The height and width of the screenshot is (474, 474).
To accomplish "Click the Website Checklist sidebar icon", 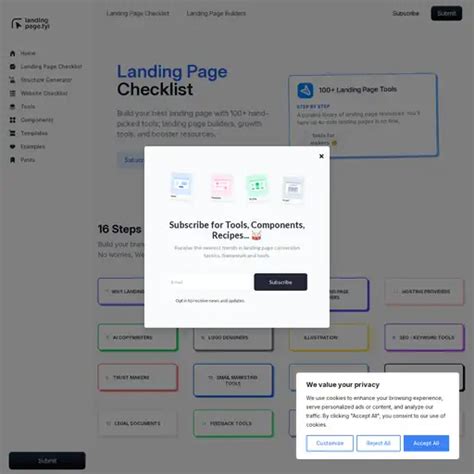I will pos(13,93).
